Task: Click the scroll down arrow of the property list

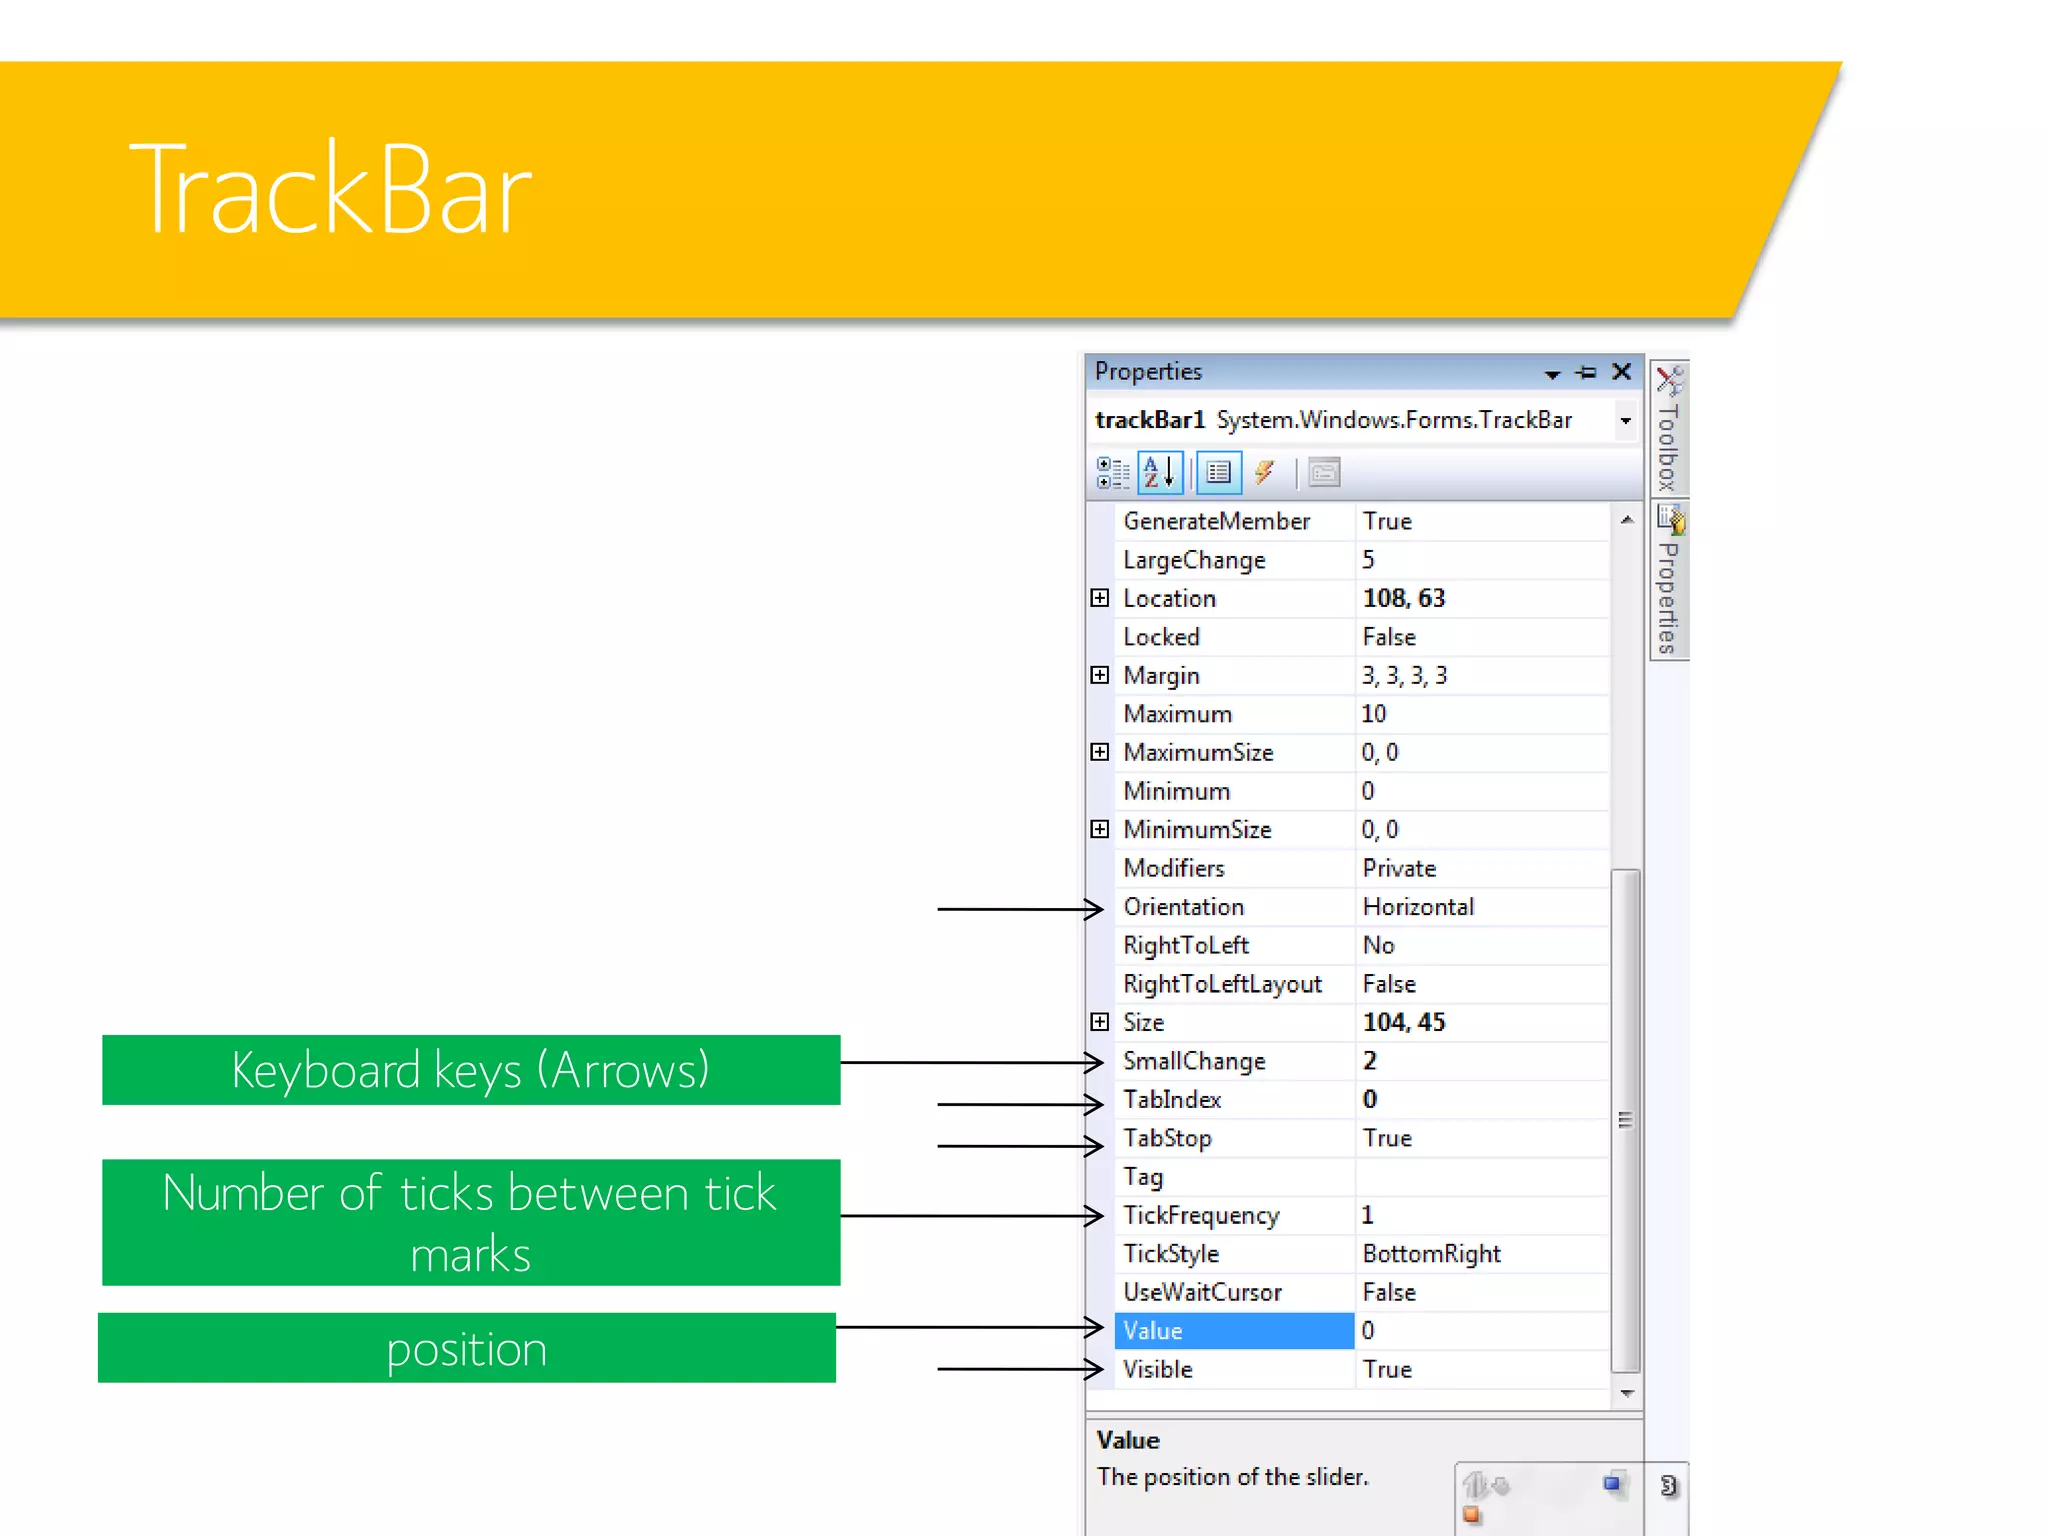Action: click(x=1627, y=1393)
